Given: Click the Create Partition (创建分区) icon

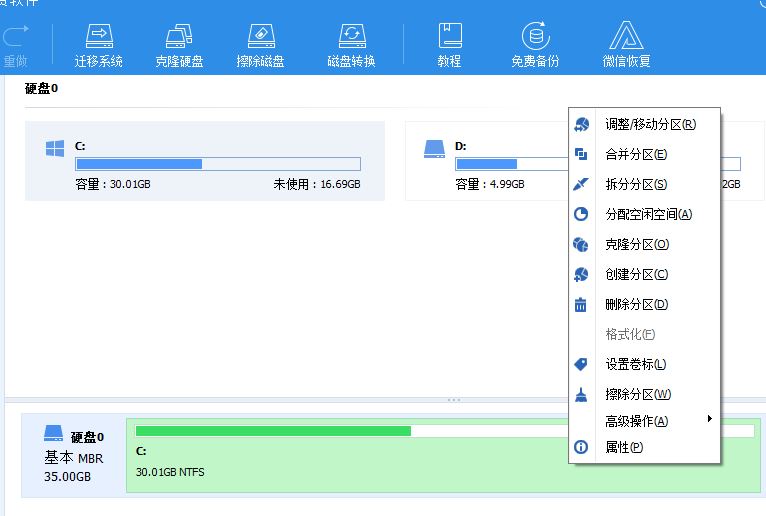Looking at the screenshot, I should [x=581, y=275].
